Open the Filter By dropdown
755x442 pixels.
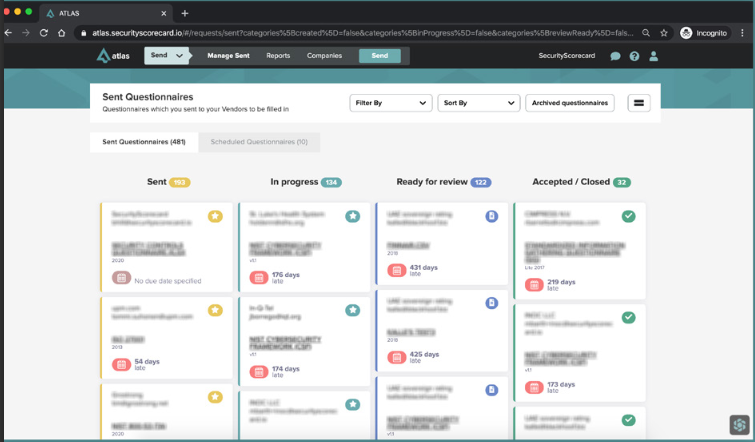click(390, 103)
